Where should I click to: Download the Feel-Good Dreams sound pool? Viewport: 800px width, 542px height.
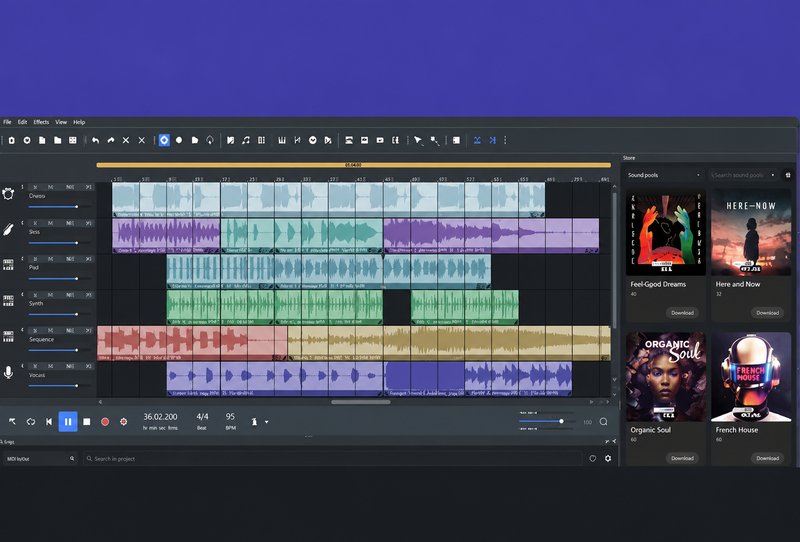pyautogui.click(x=682, y=313)
